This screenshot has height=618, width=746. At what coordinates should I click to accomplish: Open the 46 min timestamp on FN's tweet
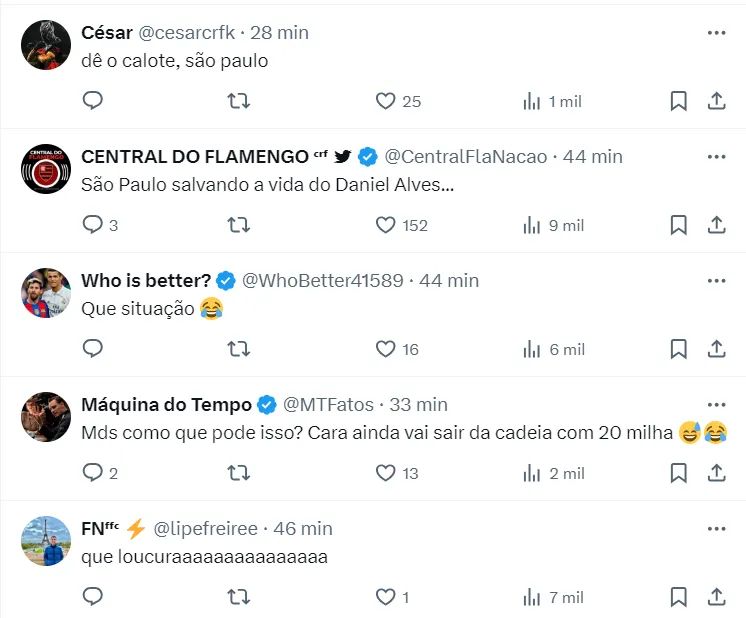click(x=302, y=528)
